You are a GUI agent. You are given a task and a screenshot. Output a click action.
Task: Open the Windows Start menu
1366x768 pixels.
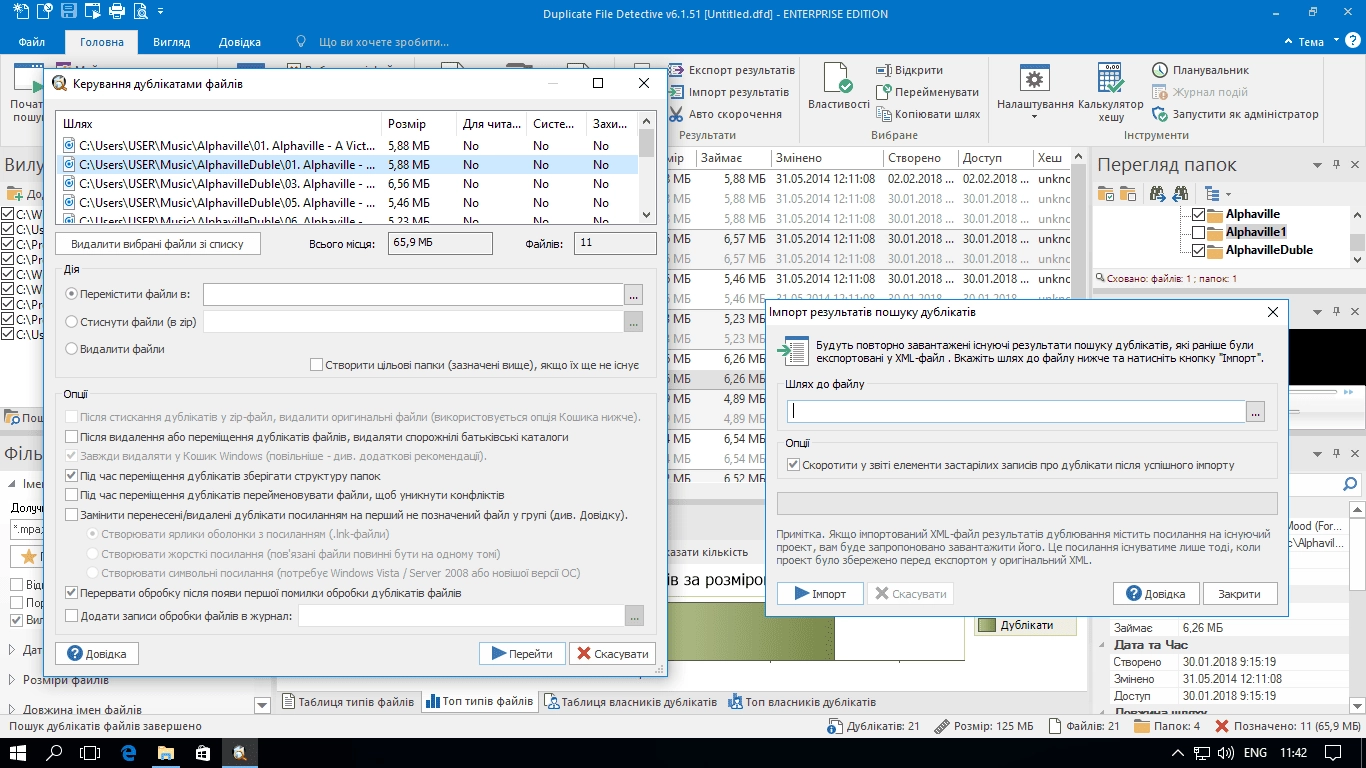click(18, 752)
